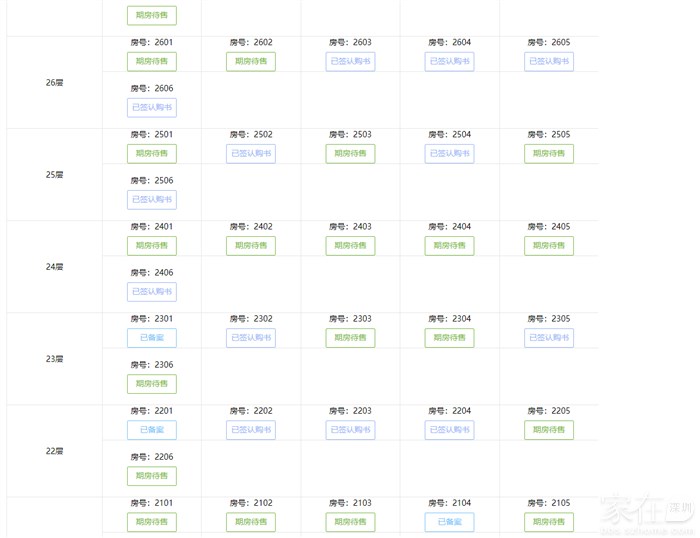
Task: Click 期房待售 button for room 2304
Action: (450, 338)
